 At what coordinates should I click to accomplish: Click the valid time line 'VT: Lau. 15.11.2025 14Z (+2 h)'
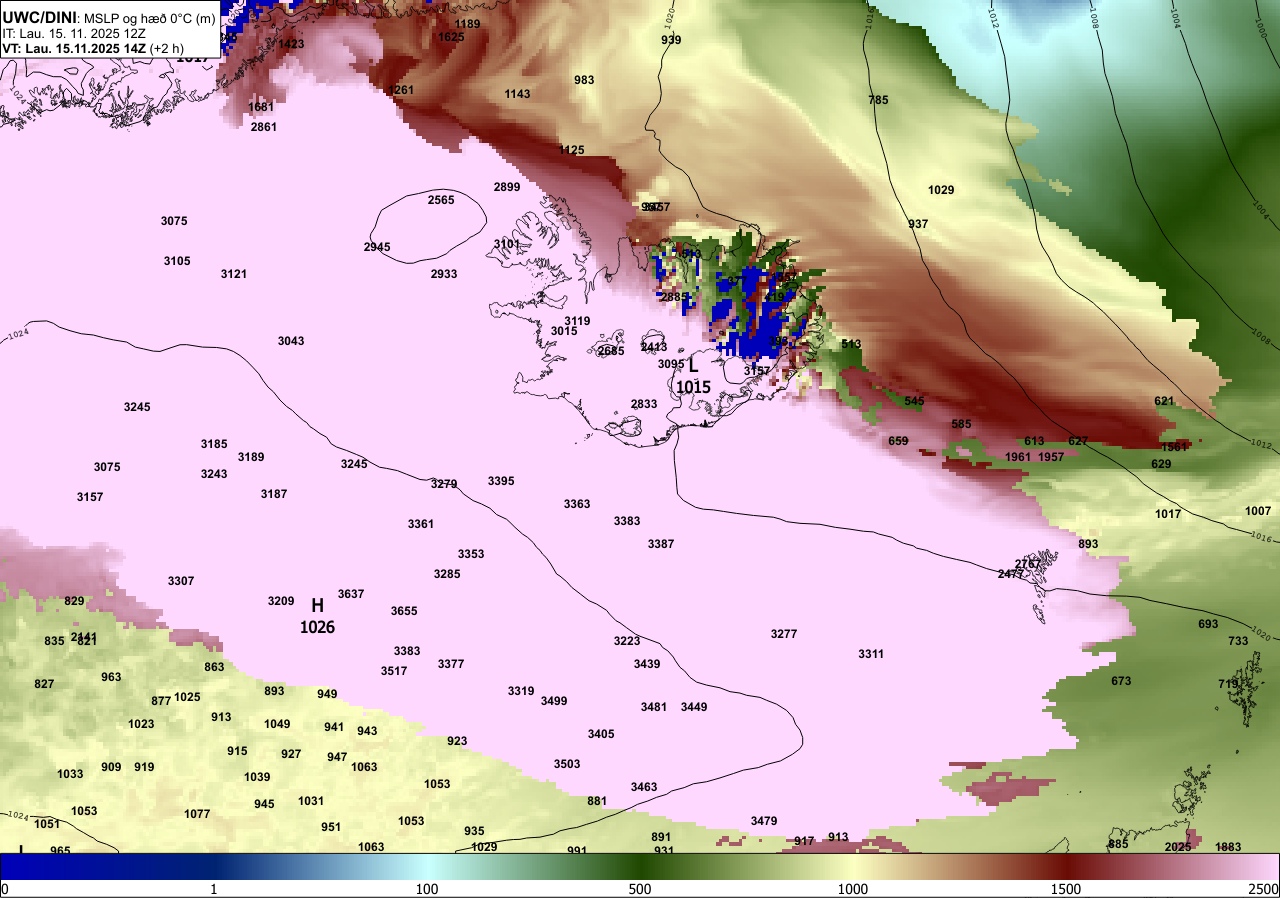[x=93, y=47]
